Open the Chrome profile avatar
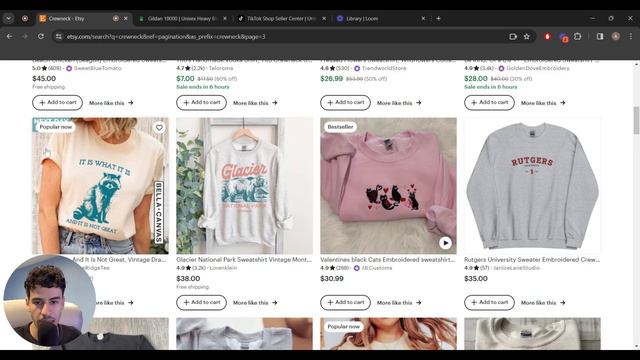This screenshot has width=640, height=360. (616, 36)
